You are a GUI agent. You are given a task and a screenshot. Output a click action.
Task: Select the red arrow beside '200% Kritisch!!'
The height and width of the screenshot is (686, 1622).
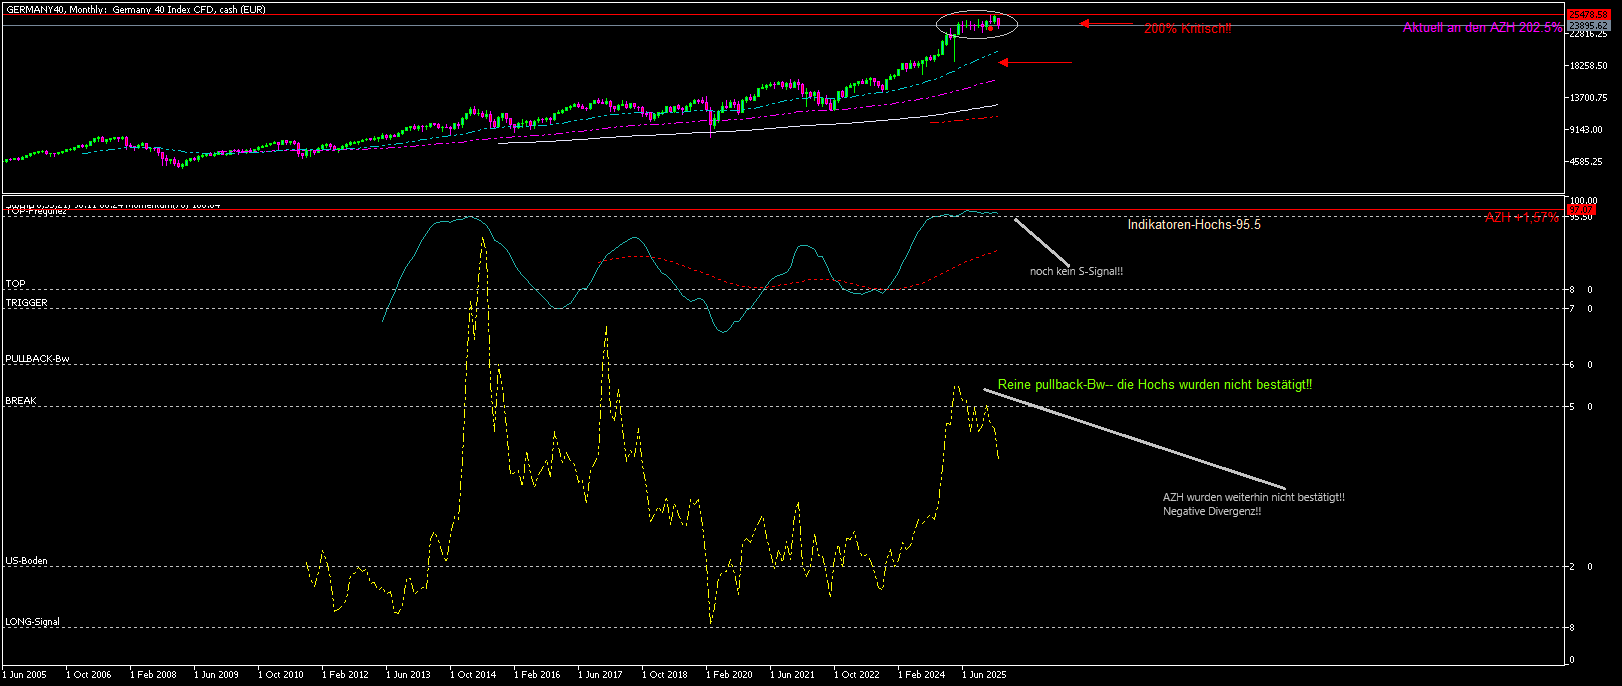point(1106,23)
